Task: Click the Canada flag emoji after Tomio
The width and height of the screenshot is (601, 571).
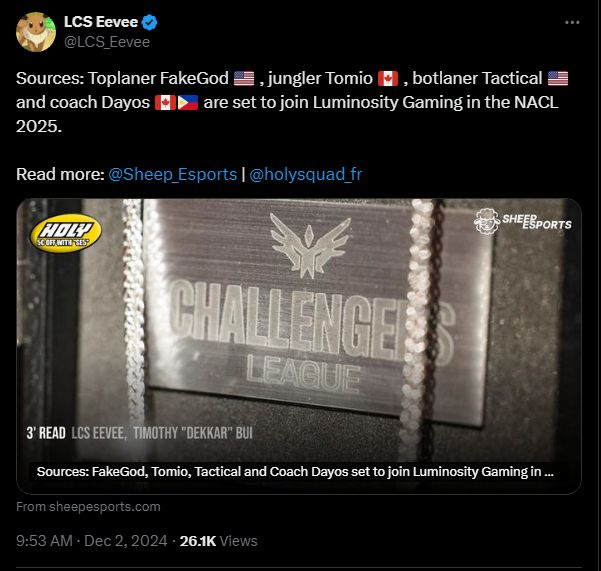Action: (x=388, y=79)
